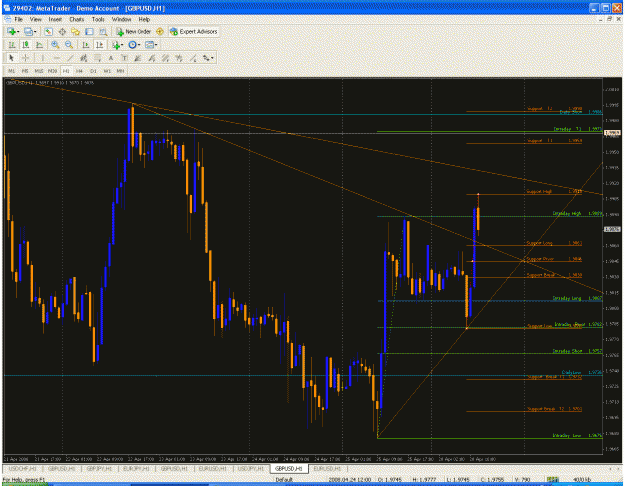The image size is (625, 486).
Task: Switch to the USDJPY,H1 chart tab
Action: [251, 469]
